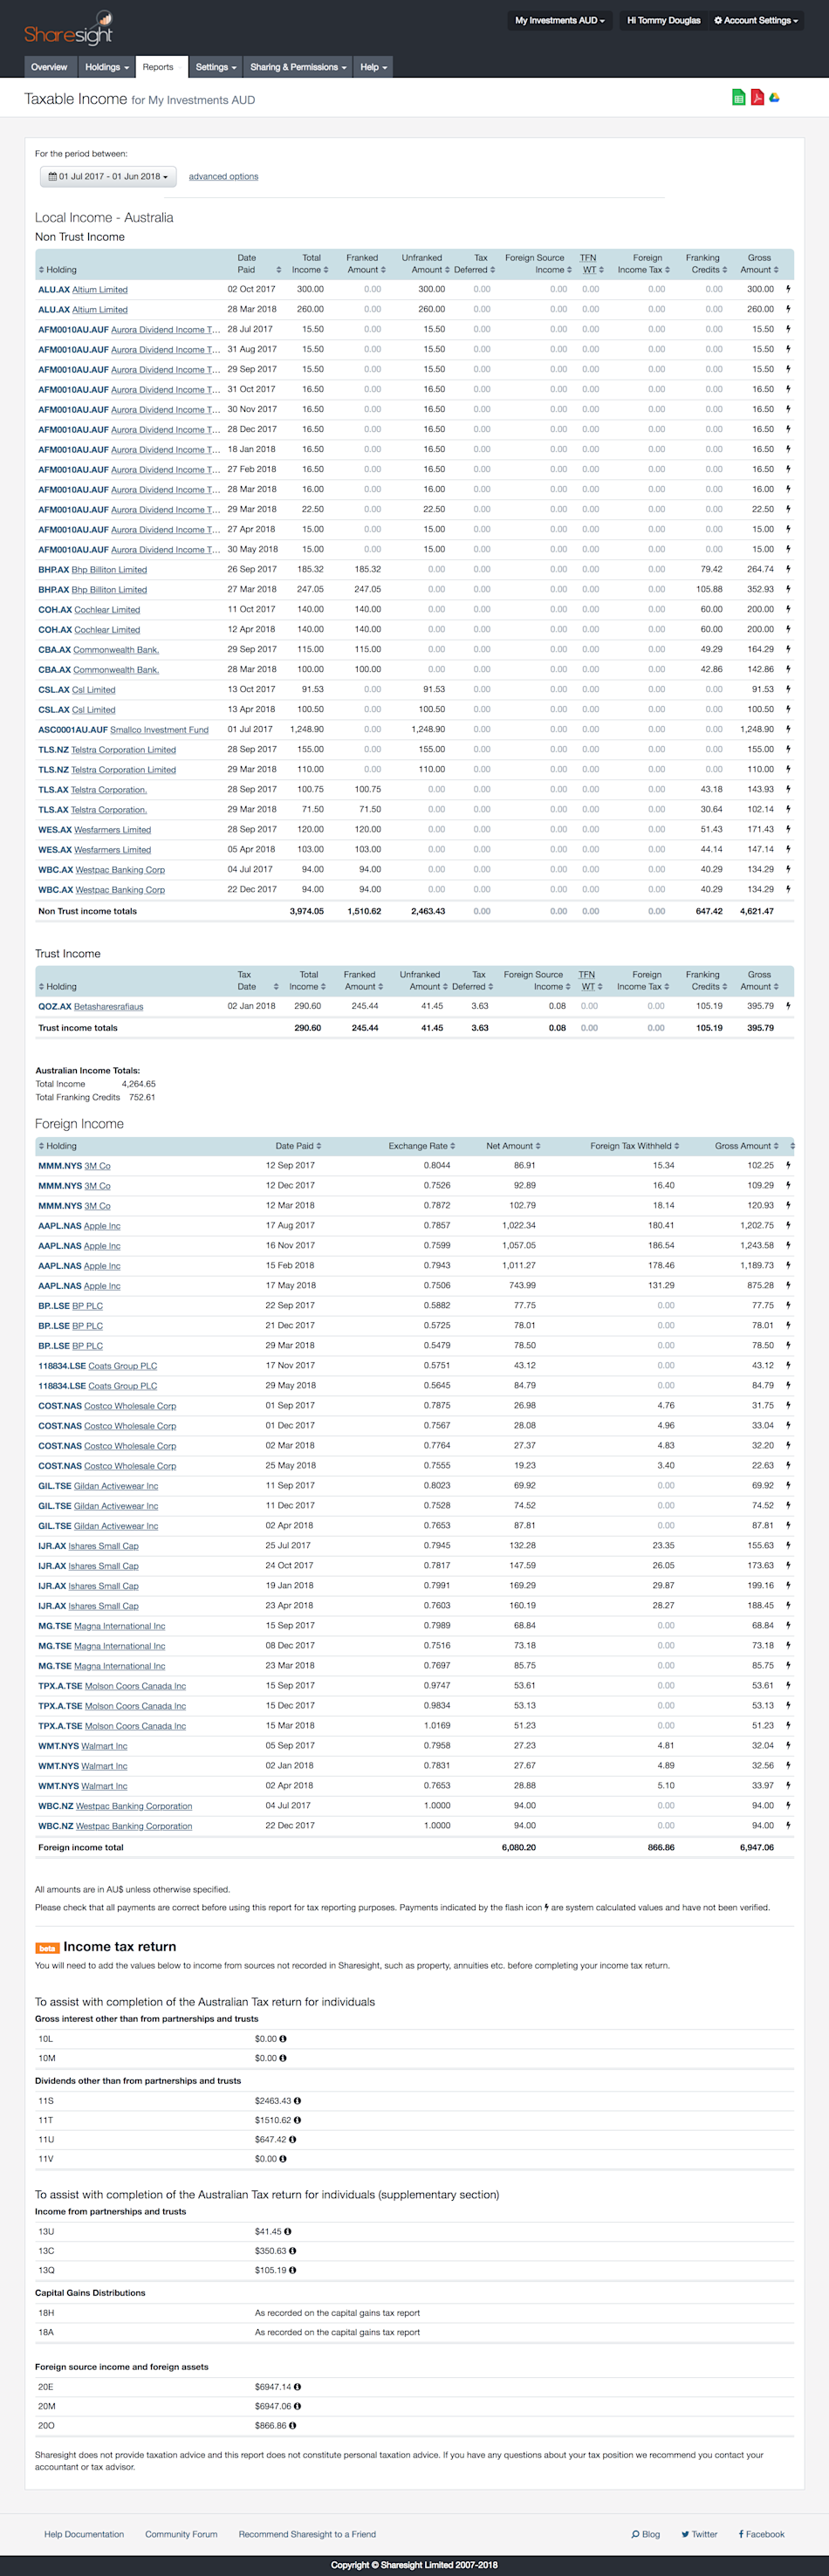Screen dimensions: 829x2576
Task: Click info icon beside 10M $0.00
Action: pos(283,2058)
